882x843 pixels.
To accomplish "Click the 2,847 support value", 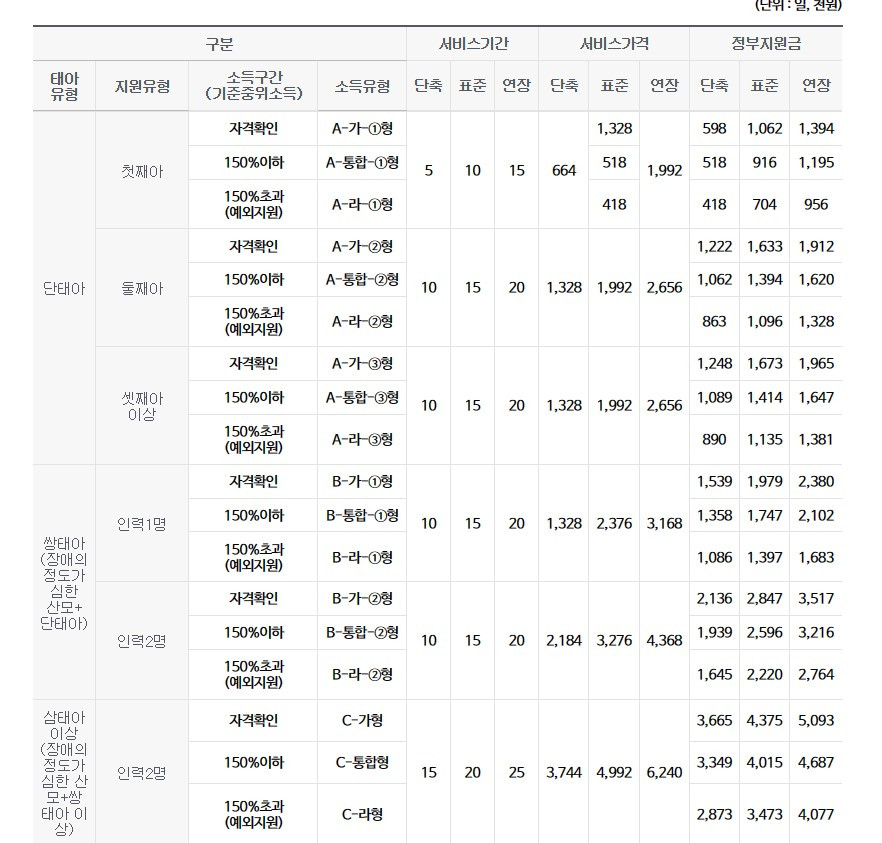I will (765, 598).
